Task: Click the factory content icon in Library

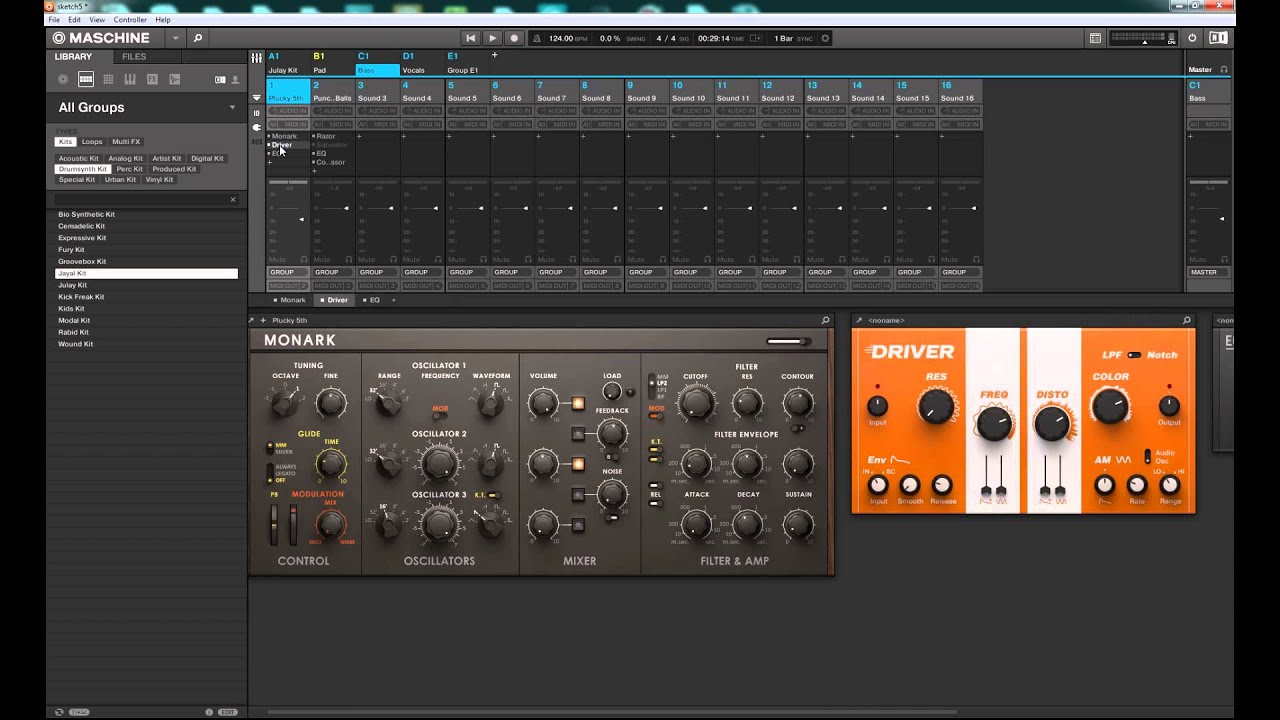Action: (x=220, y=79)
